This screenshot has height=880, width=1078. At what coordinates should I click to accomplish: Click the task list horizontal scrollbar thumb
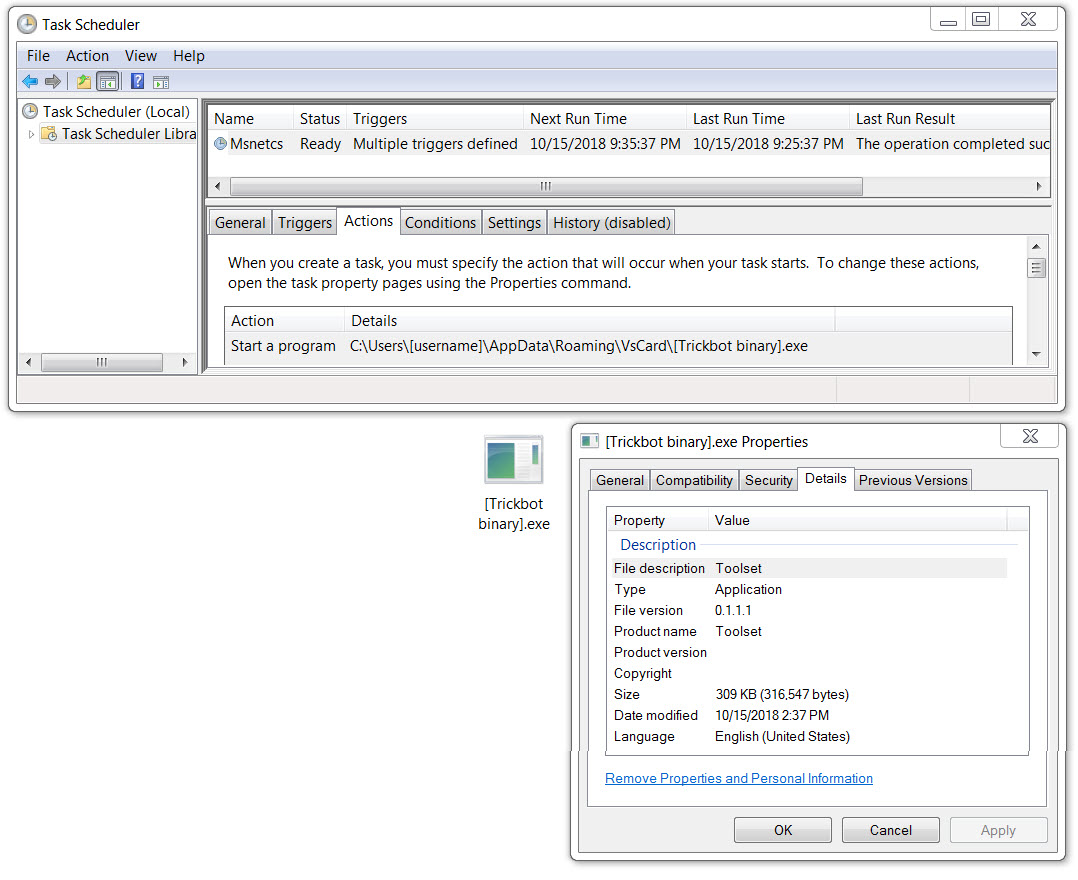[x=546, y=186]
